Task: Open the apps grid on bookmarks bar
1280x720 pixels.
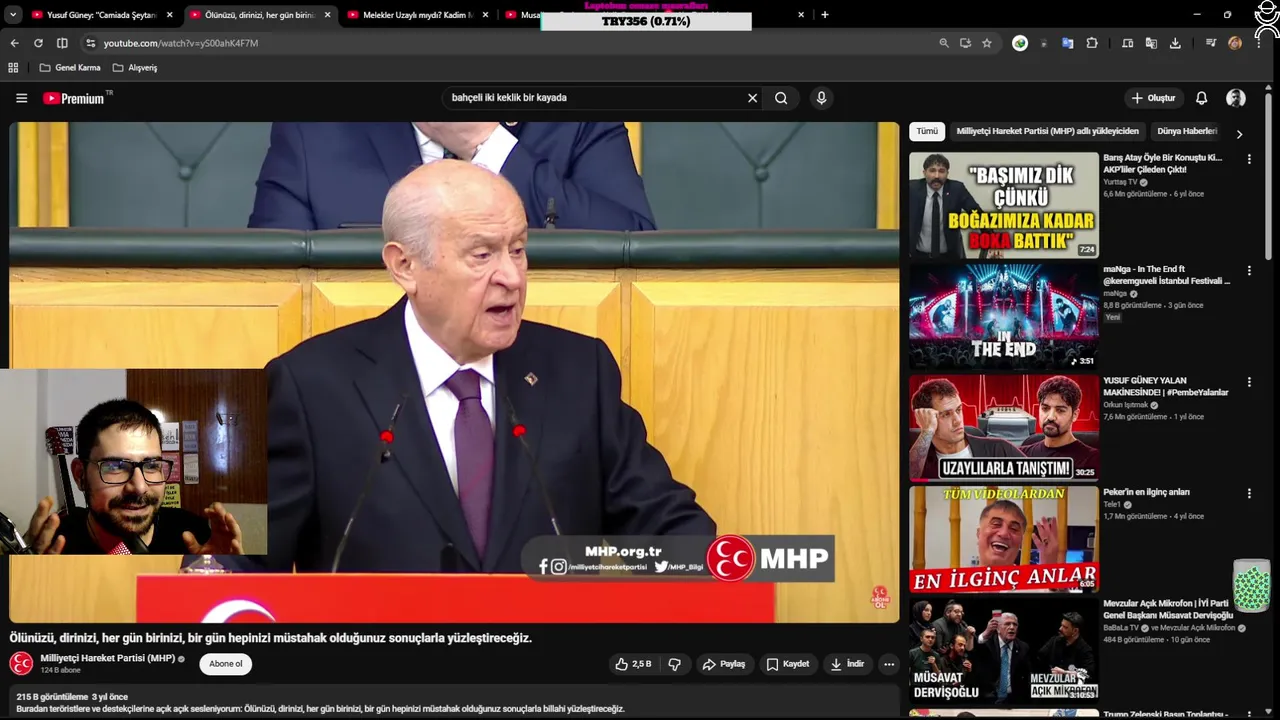Action: click(x=13, y=68)
